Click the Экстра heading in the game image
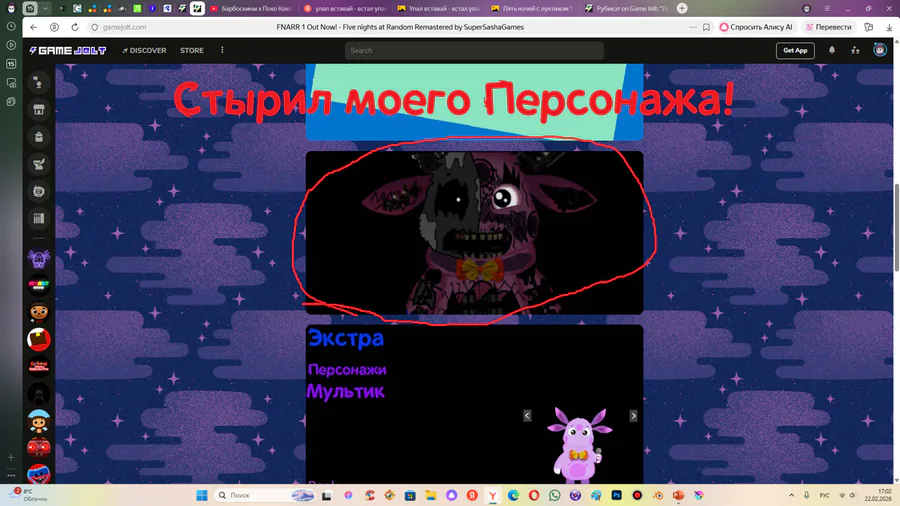The height and width of the screenshot is (506, 900). [346, 338]
